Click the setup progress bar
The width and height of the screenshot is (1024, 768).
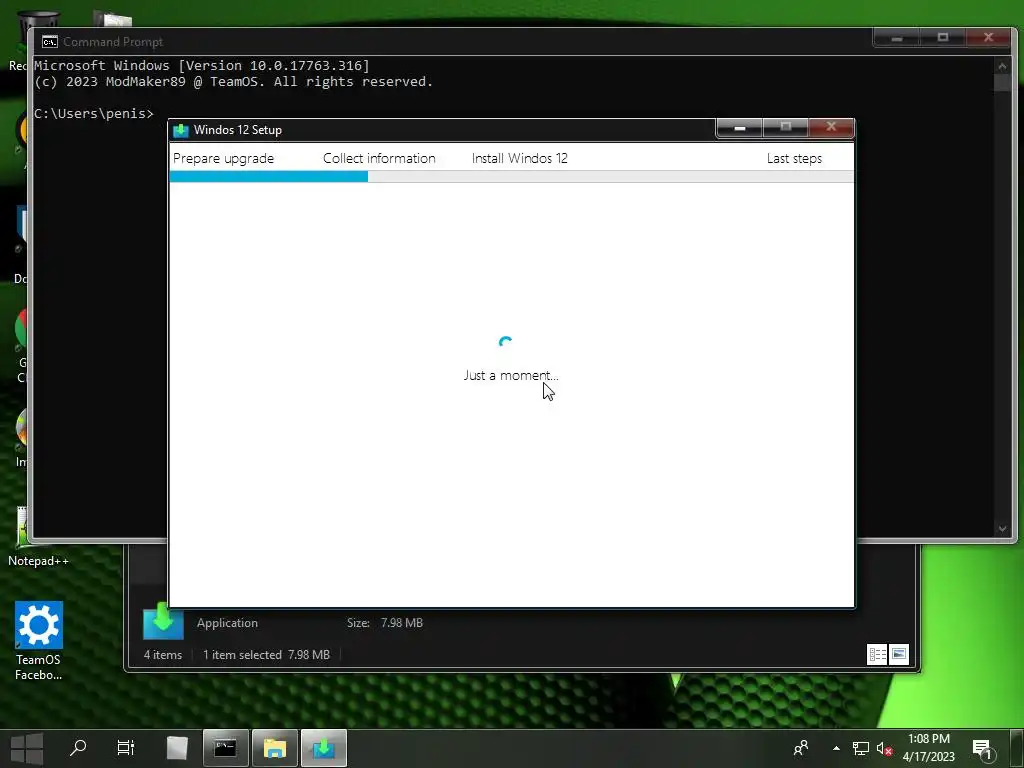511,176
